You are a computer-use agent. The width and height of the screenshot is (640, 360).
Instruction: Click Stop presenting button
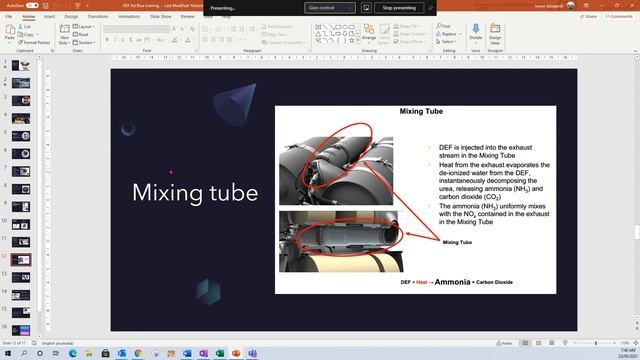(399, 8)
